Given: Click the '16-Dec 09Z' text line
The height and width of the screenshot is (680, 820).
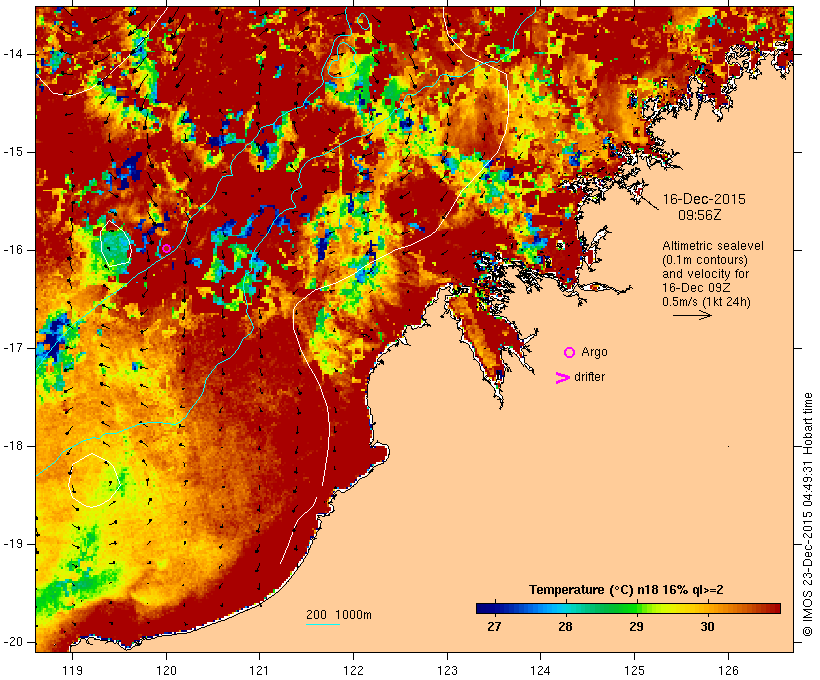Looking at the screenshot, I should (696, 288).
